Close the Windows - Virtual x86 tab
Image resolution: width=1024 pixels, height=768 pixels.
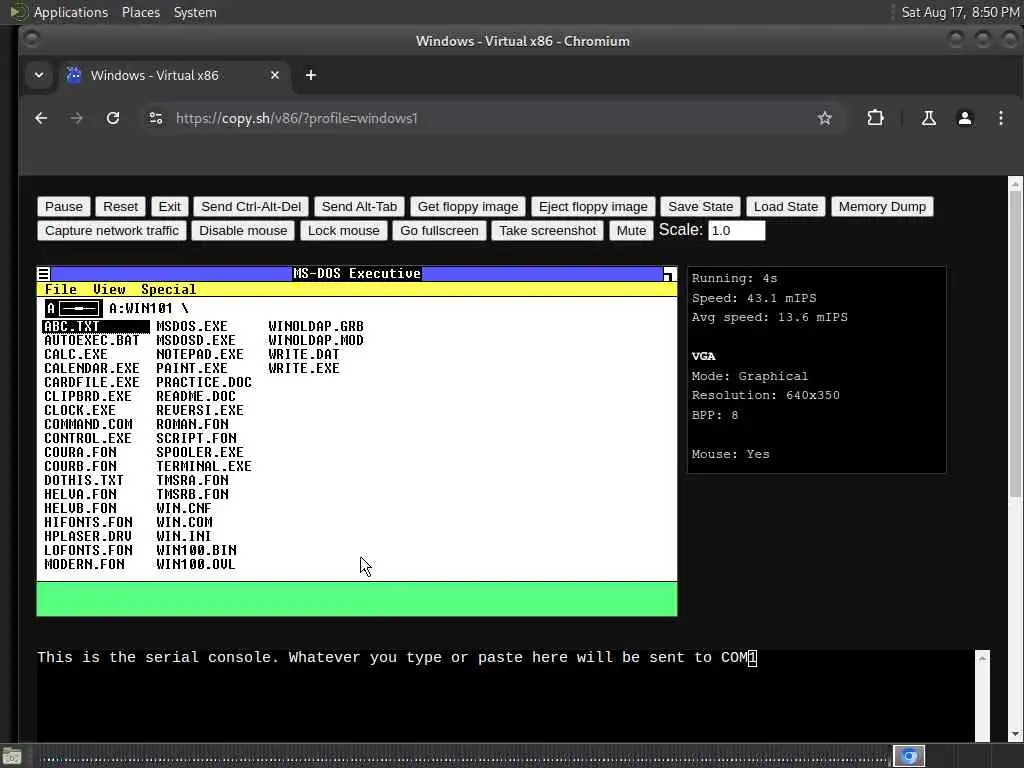tap(275, 75)
